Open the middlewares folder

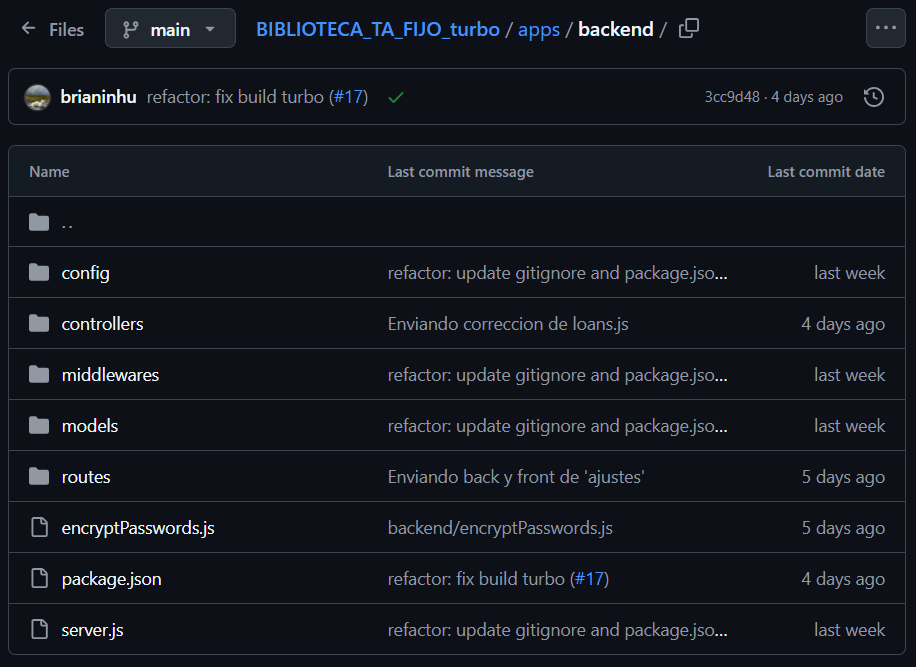coord(110,375)
